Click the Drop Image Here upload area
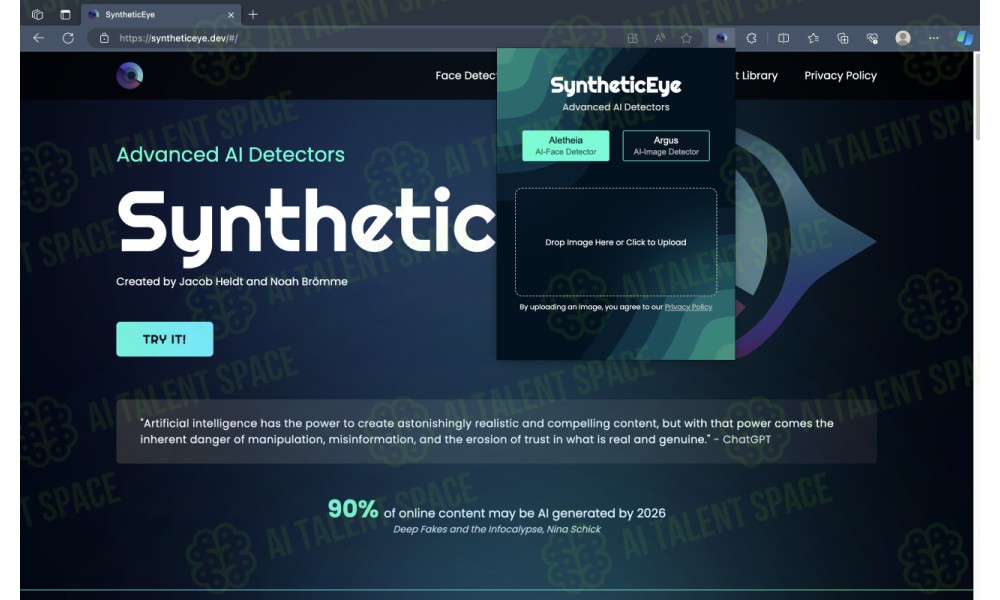Image resolution: width=1000 pixels, height=600 pixels. (x=616, y=242)
